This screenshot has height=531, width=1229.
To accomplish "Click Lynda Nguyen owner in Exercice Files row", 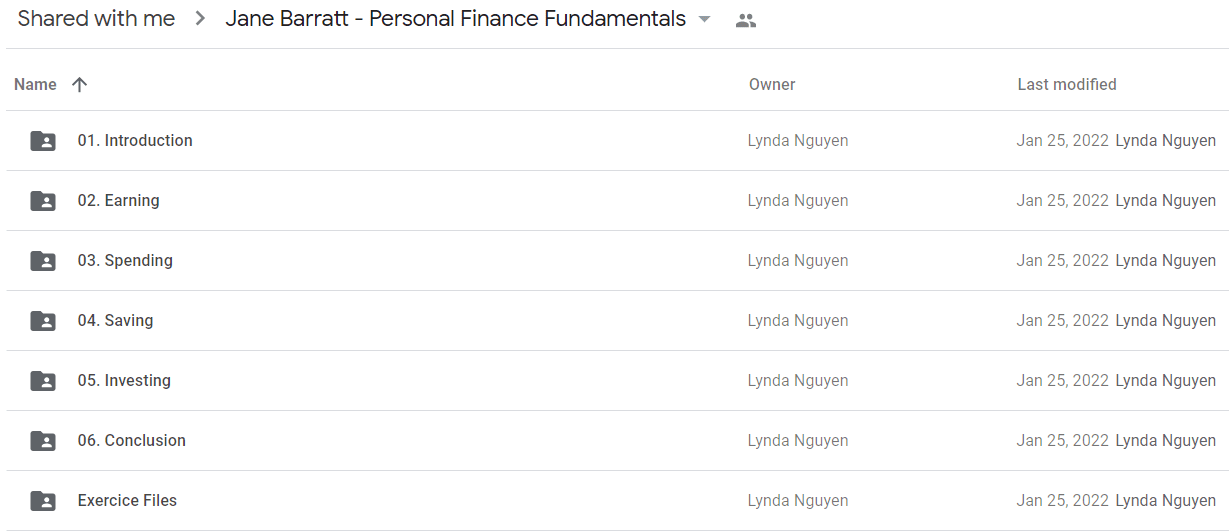I will pos(798,501).
